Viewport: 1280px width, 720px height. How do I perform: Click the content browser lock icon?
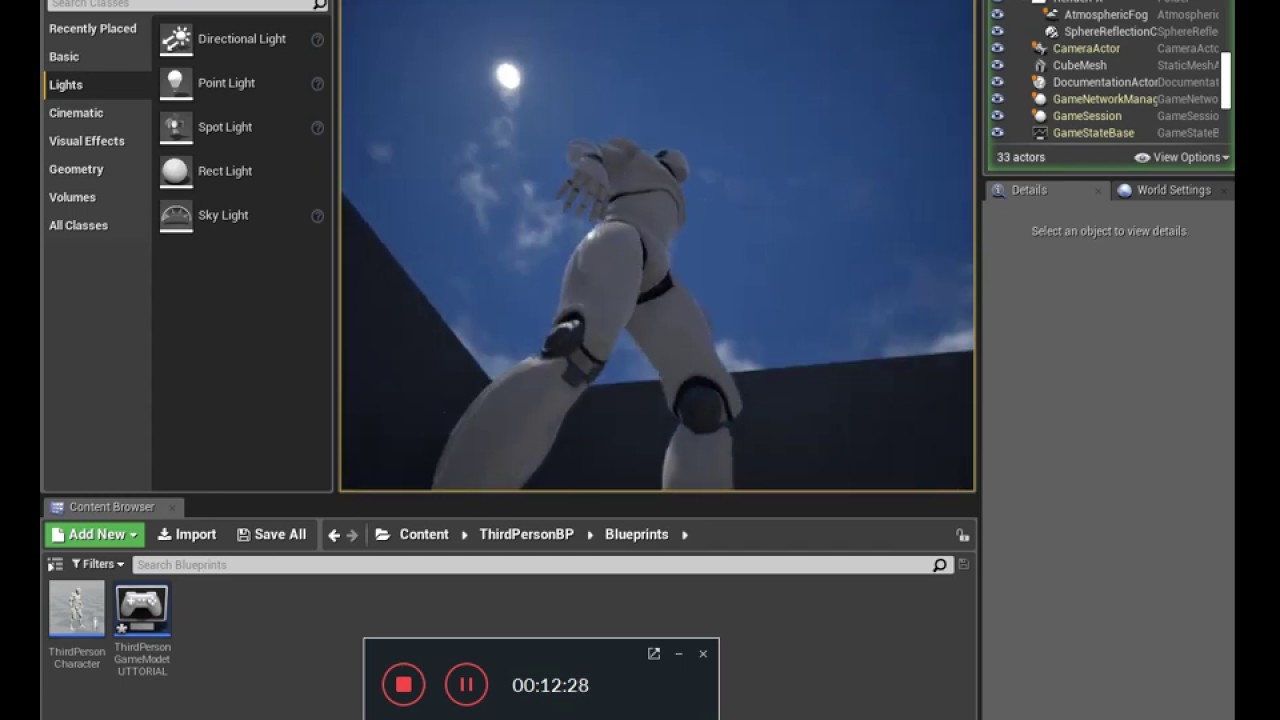[962, 535]
